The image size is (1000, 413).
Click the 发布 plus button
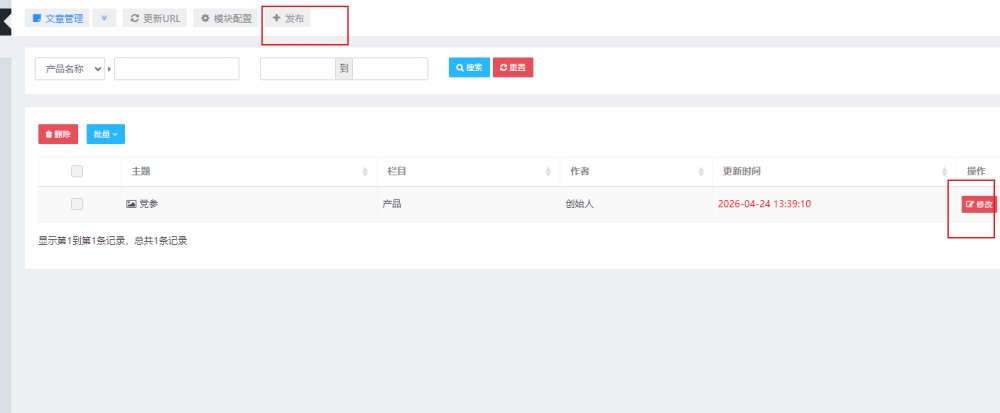click(x=288, y=18)
